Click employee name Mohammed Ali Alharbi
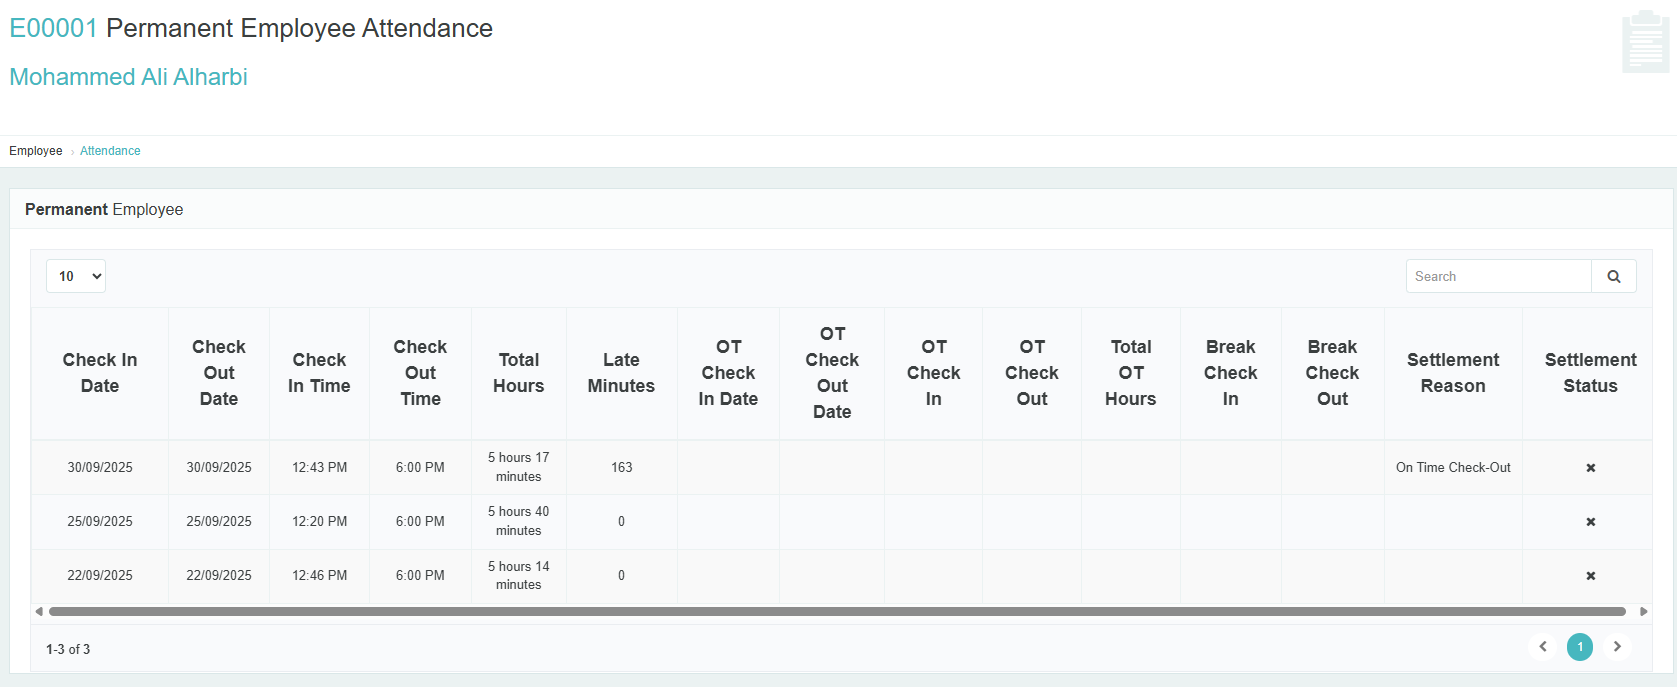Viewport: 1677px width, 687px height. pos(128,77)
